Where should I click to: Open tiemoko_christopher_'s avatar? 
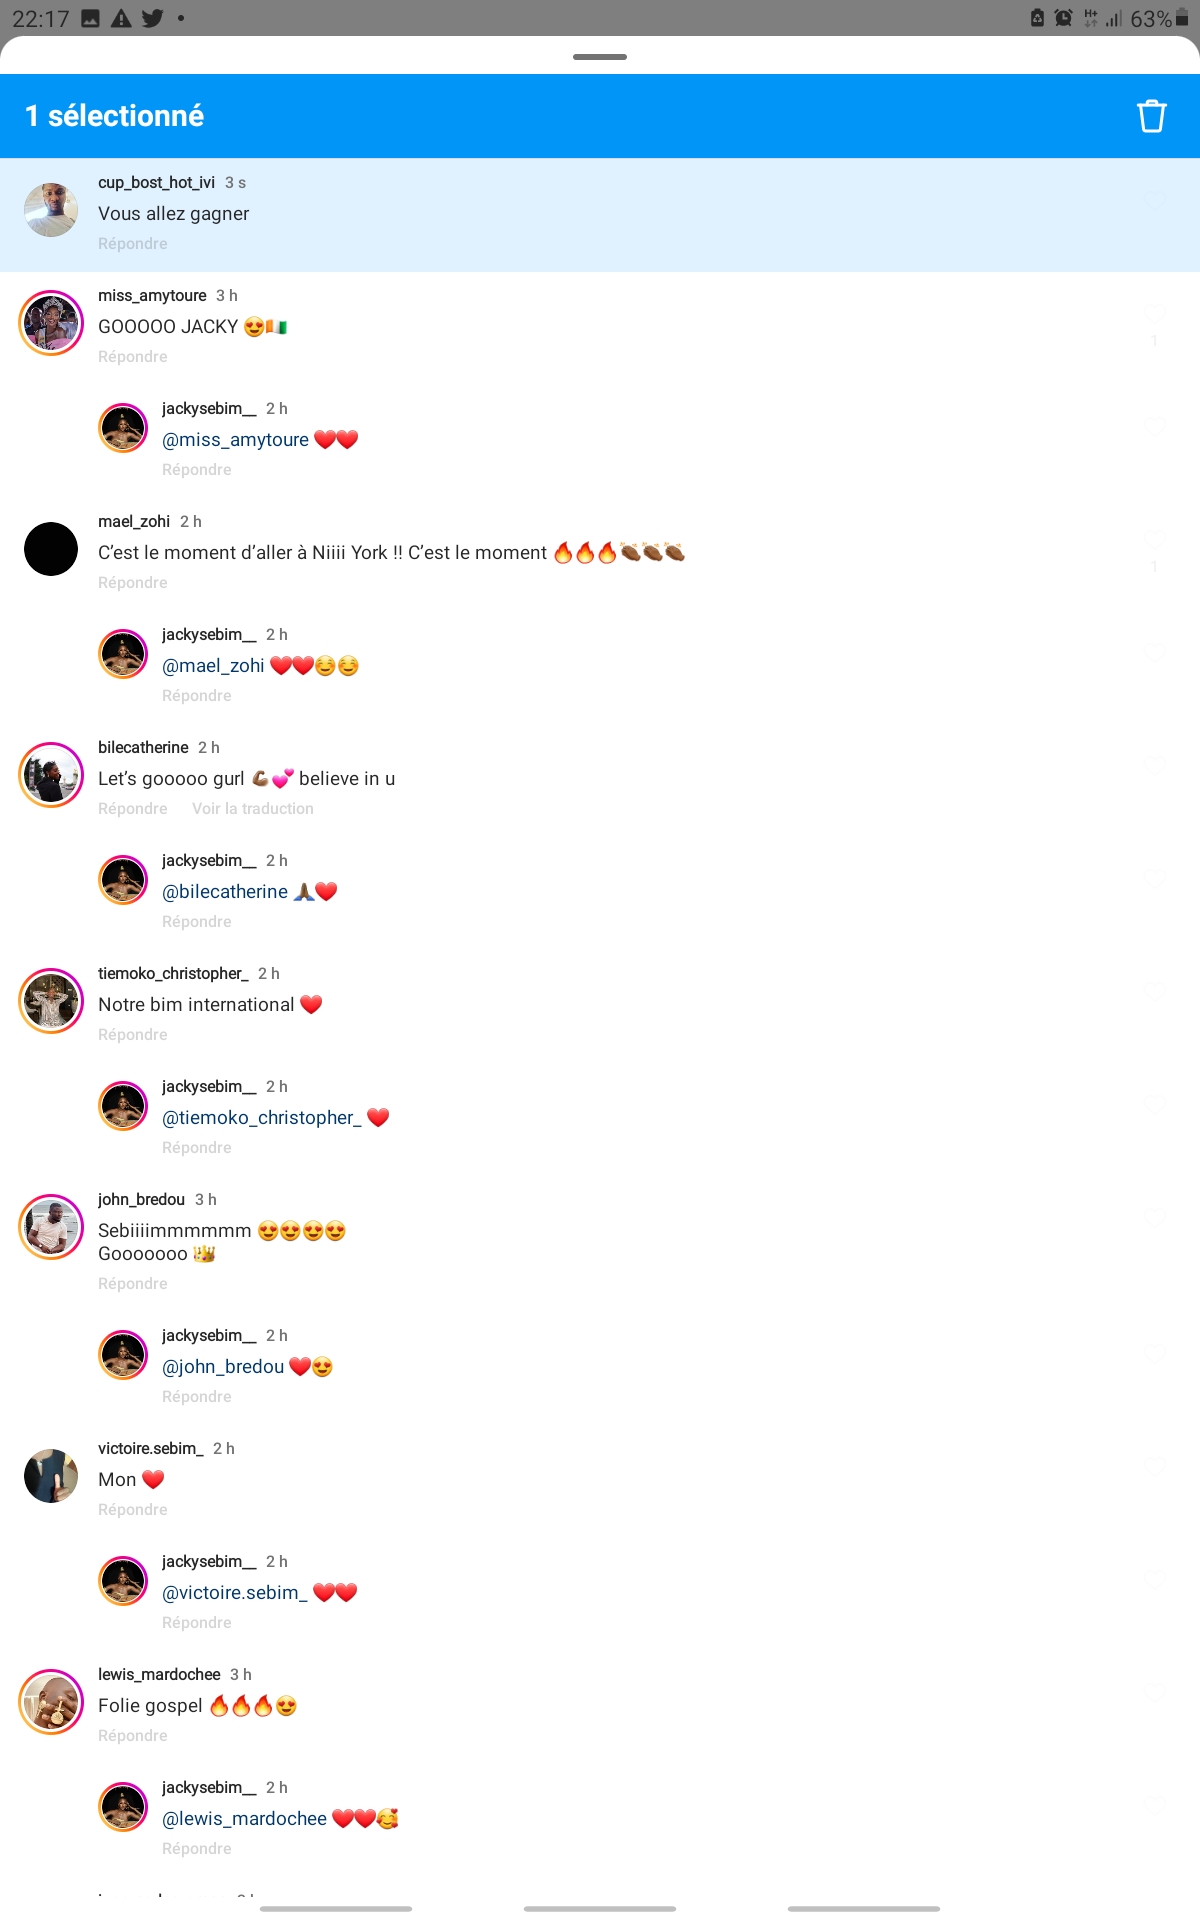(x=51, y=1001)
